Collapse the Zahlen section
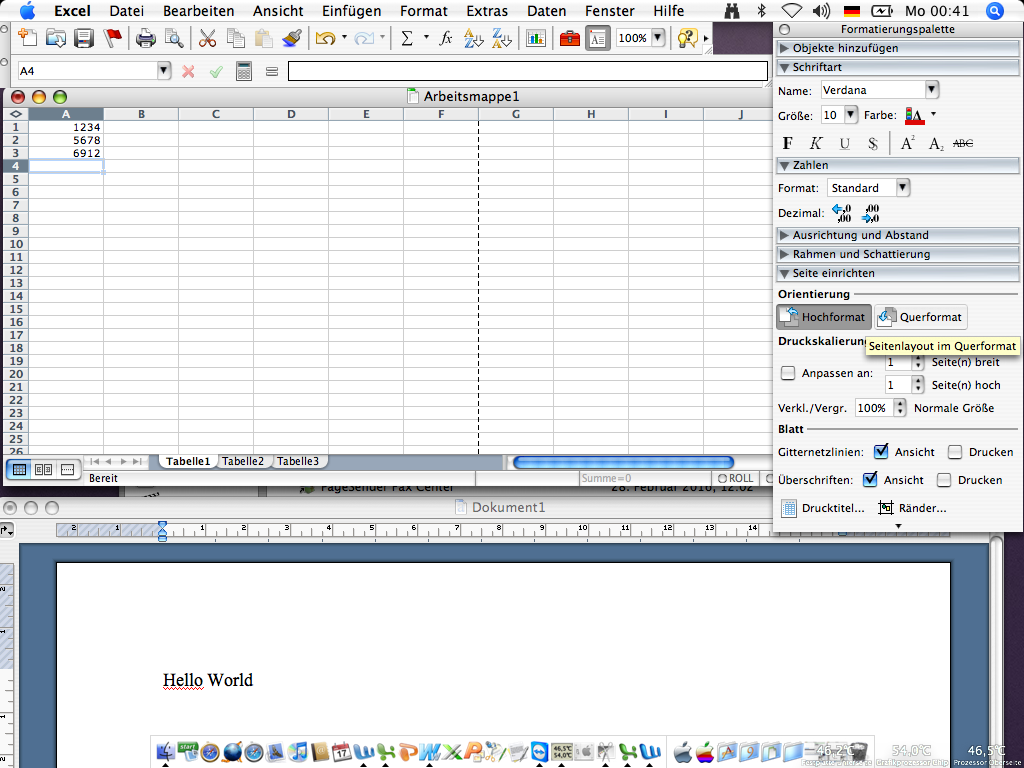Image resolution: width=1024 pixels, height=768 pixels. 897,165
